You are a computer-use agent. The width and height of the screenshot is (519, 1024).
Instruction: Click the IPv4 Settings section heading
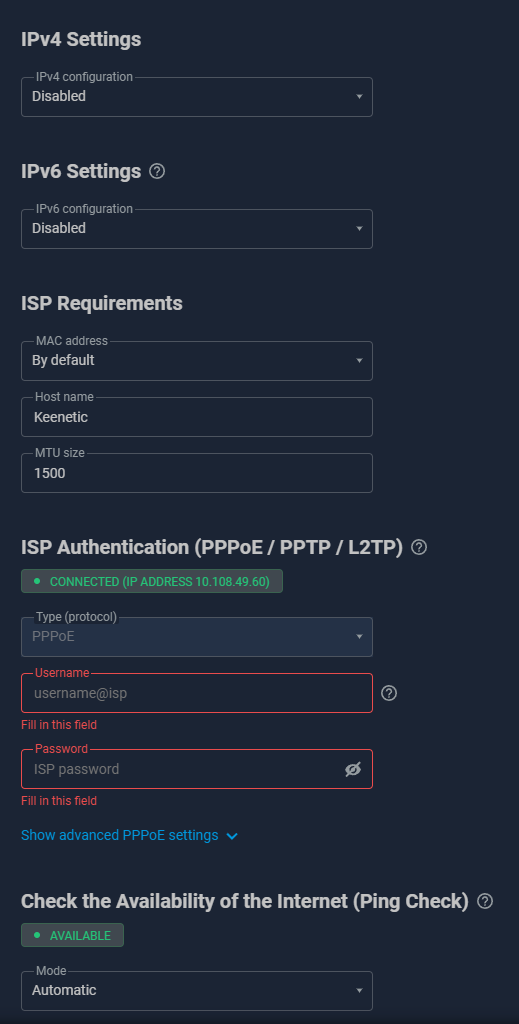[x=81, y=39]
